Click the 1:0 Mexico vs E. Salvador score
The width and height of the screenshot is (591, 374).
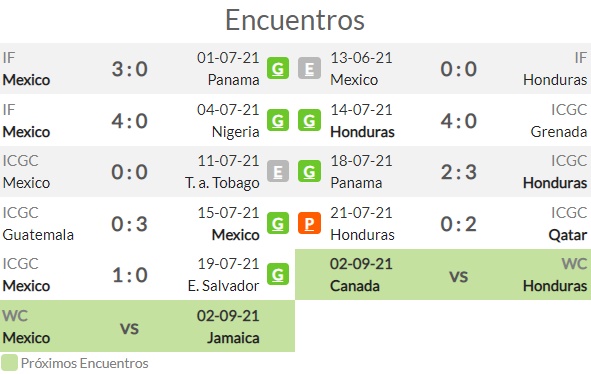point(129,275)
